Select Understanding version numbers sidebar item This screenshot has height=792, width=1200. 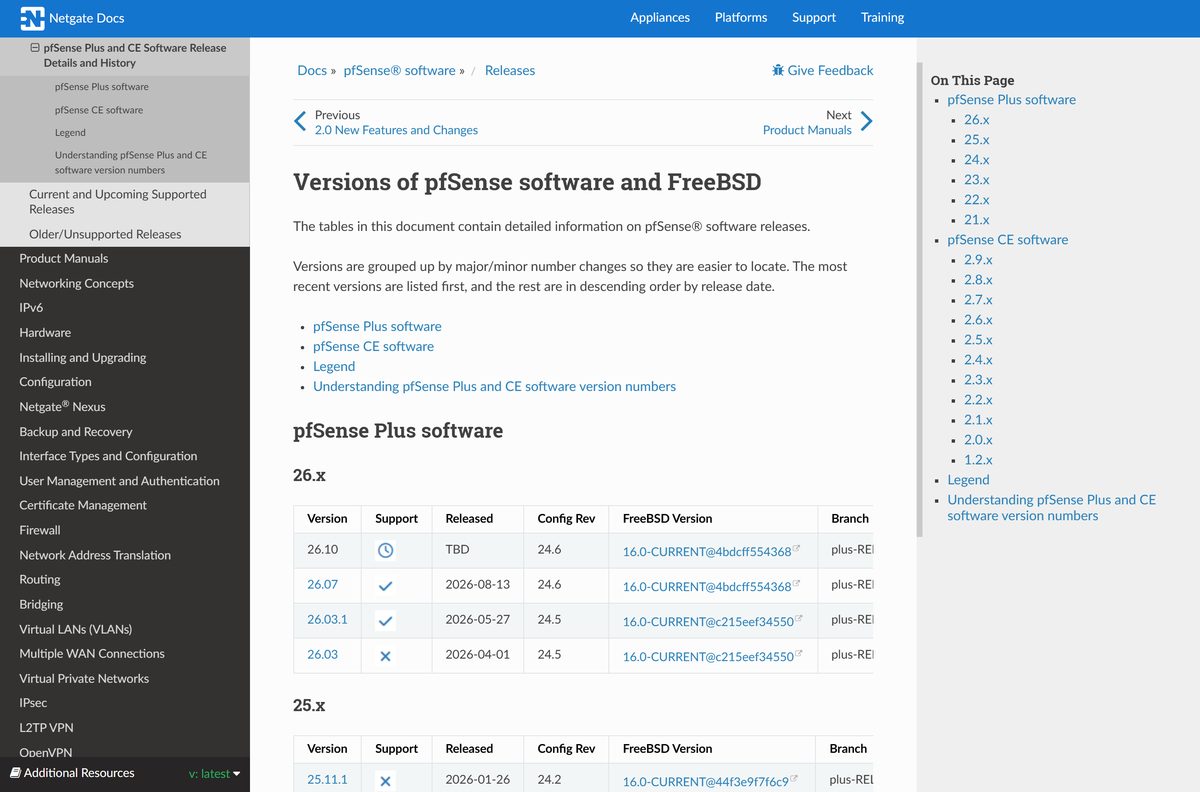[131, 162]
